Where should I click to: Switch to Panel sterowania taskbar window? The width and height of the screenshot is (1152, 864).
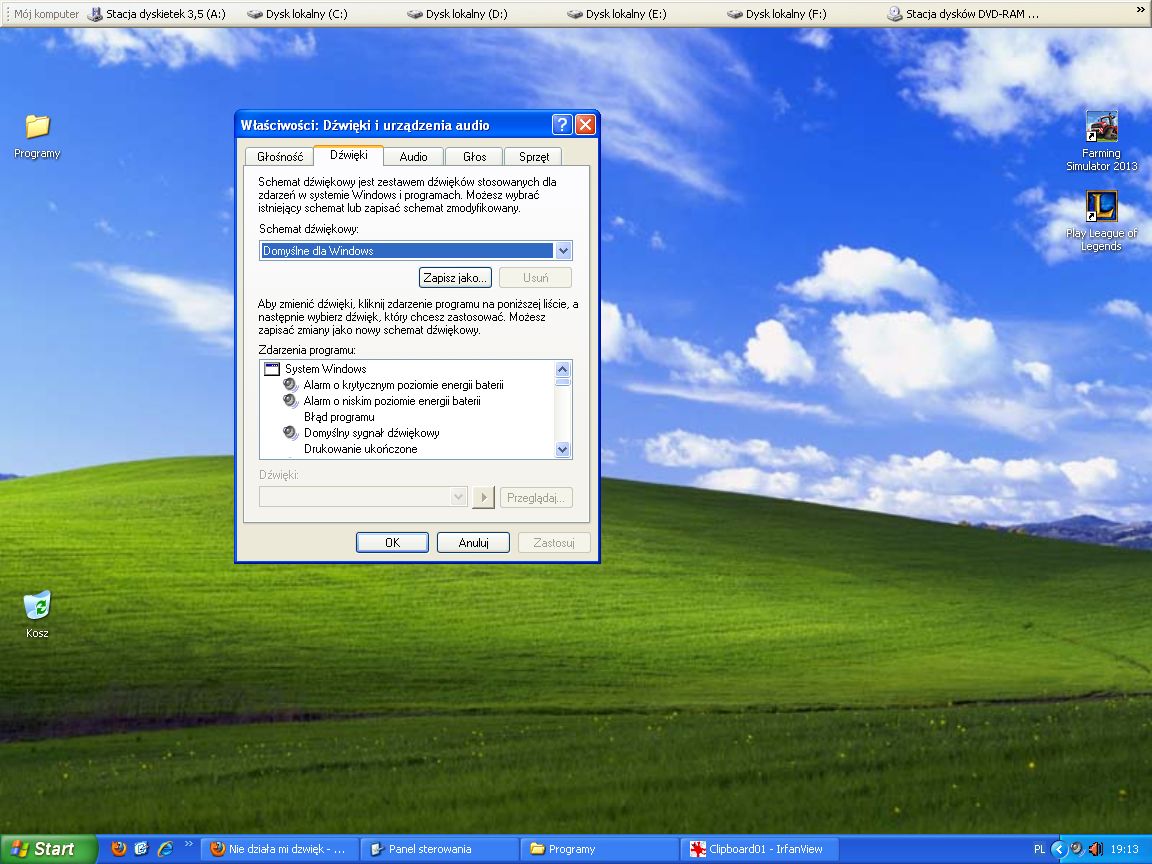point(439,849)
